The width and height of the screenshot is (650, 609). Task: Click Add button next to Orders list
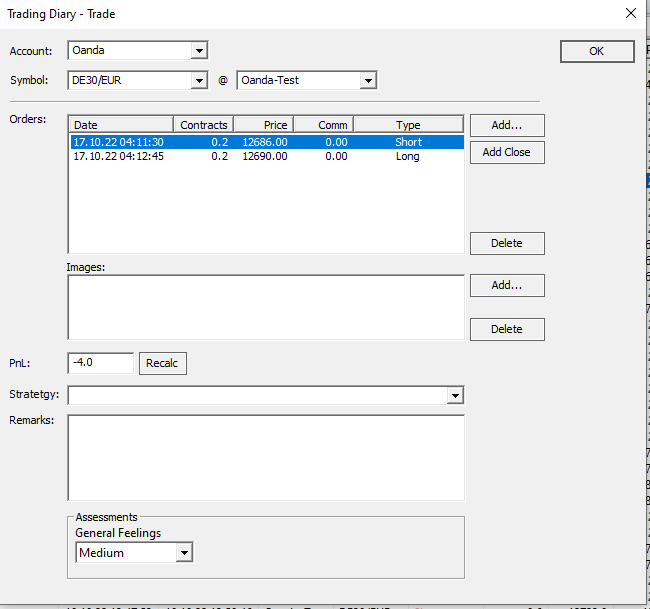point(507,125)
